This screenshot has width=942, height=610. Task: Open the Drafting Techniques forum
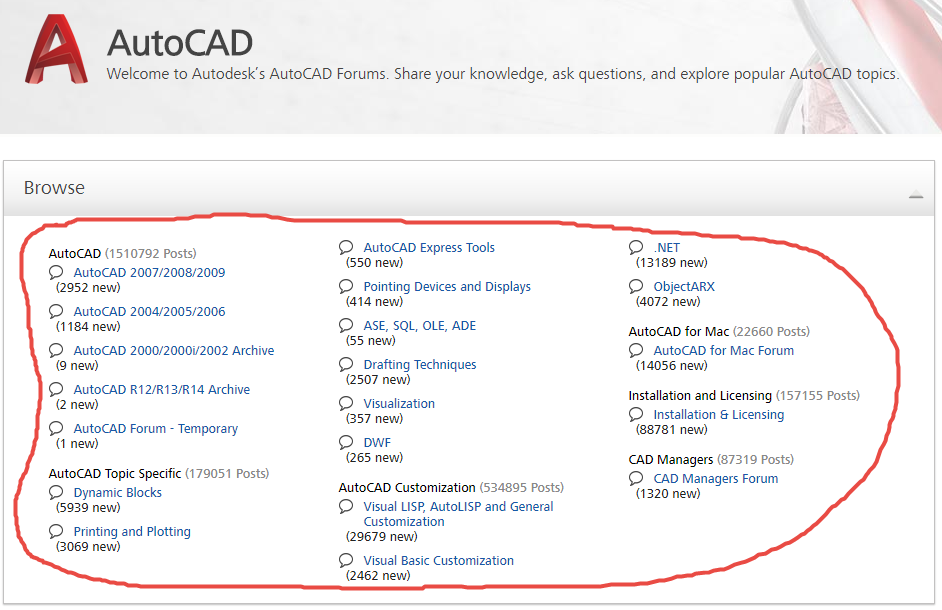coord(419,365)
